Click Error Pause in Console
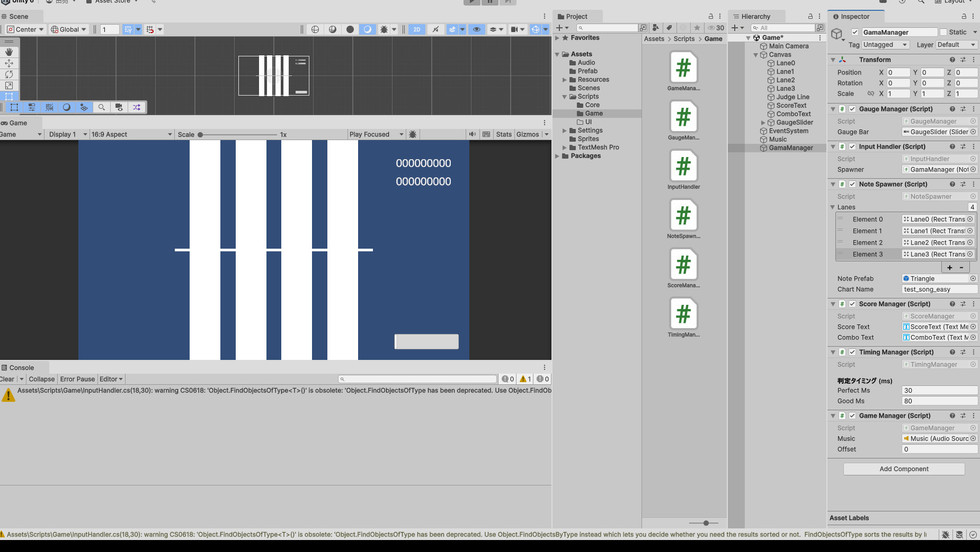Viewport: 980px width, 552px height. coord(78,379)
